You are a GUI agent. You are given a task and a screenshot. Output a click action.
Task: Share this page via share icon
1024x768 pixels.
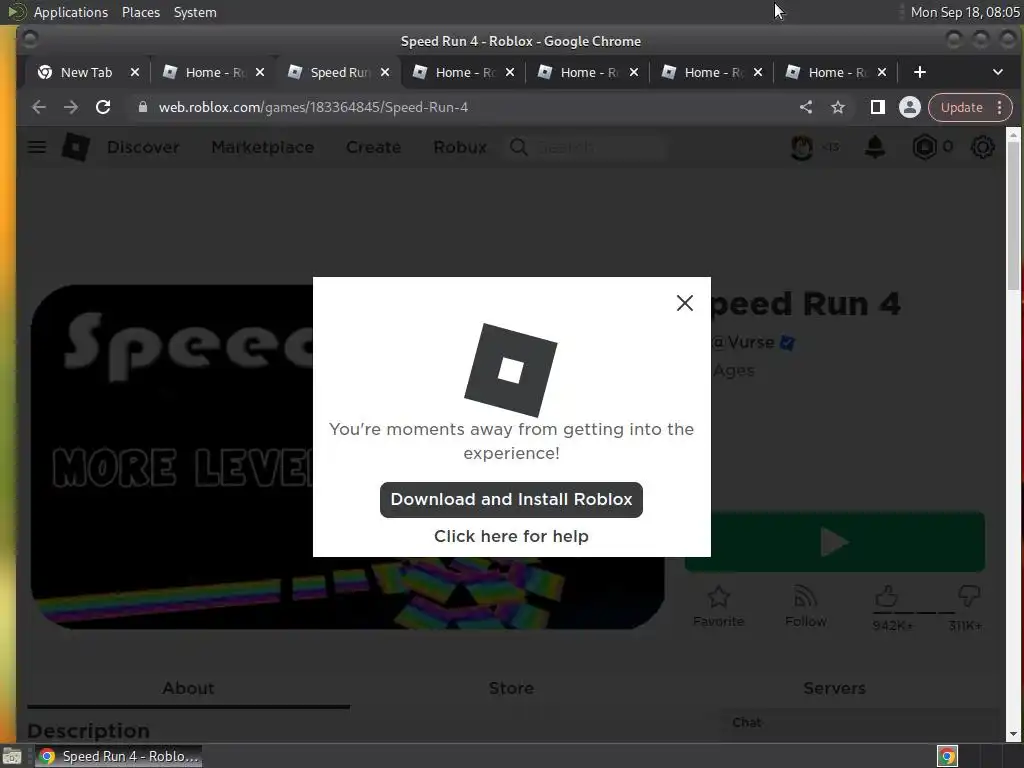(806, 107)
